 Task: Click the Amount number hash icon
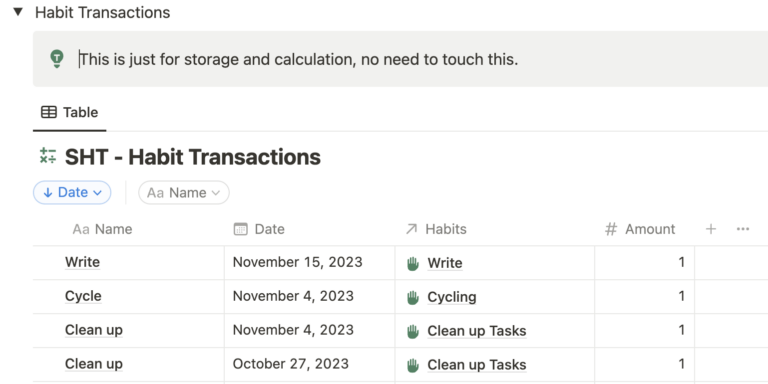tap(610, 229)
